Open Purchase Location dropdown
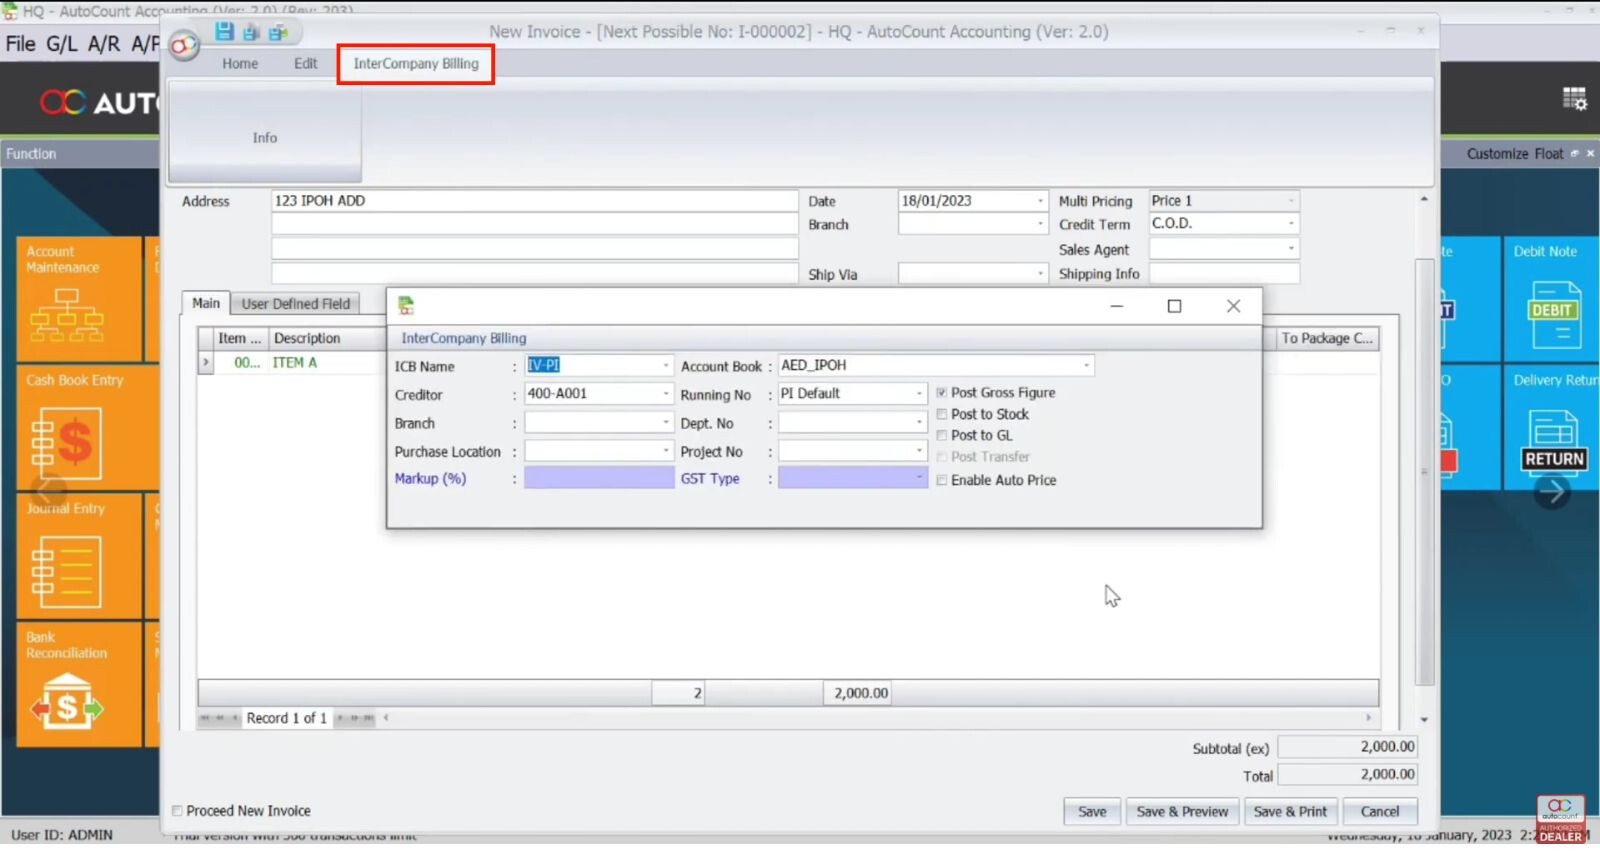The image size is (1600, 852). coord(666,451)
